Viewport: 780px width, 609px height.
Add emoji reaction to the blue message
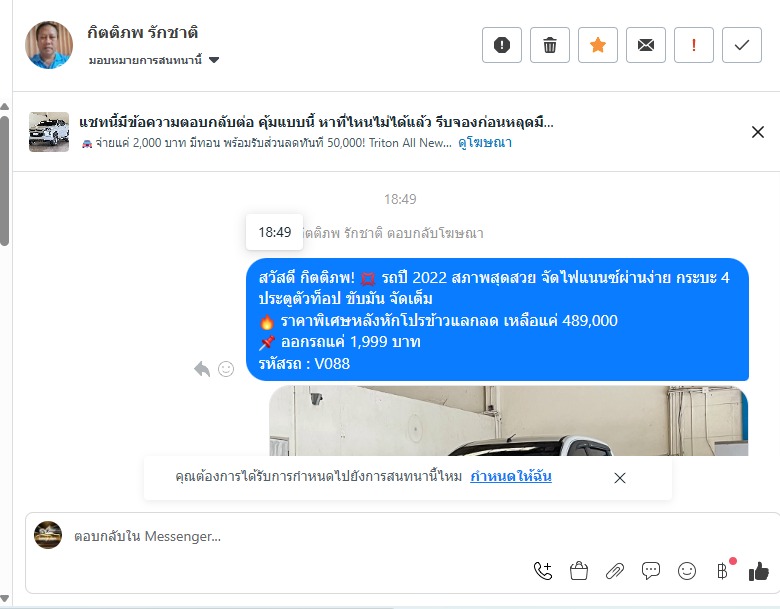tap(226, 369)
